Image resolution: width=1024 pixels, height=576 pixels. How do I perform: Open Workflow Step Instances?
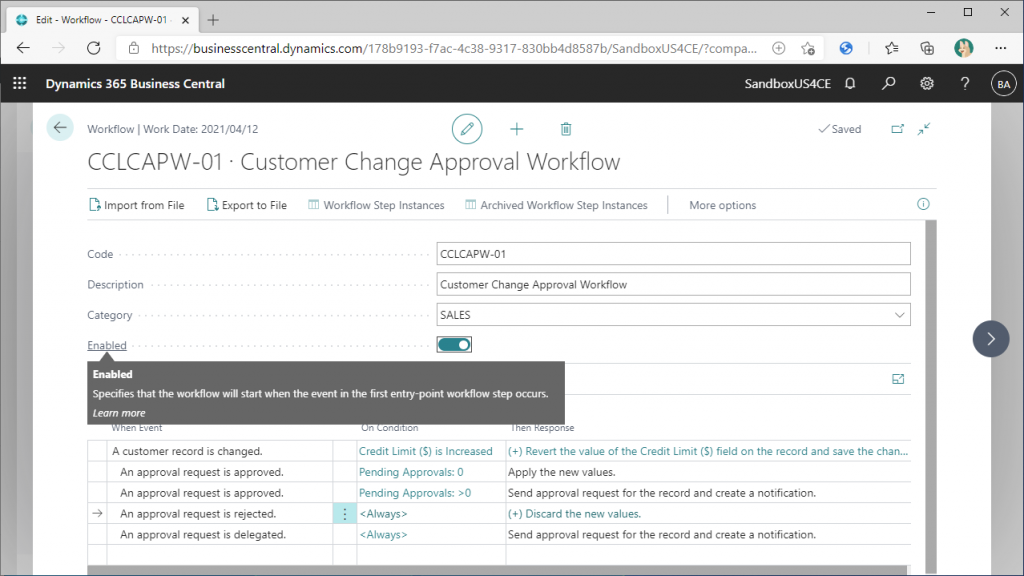tap(376, 205)
